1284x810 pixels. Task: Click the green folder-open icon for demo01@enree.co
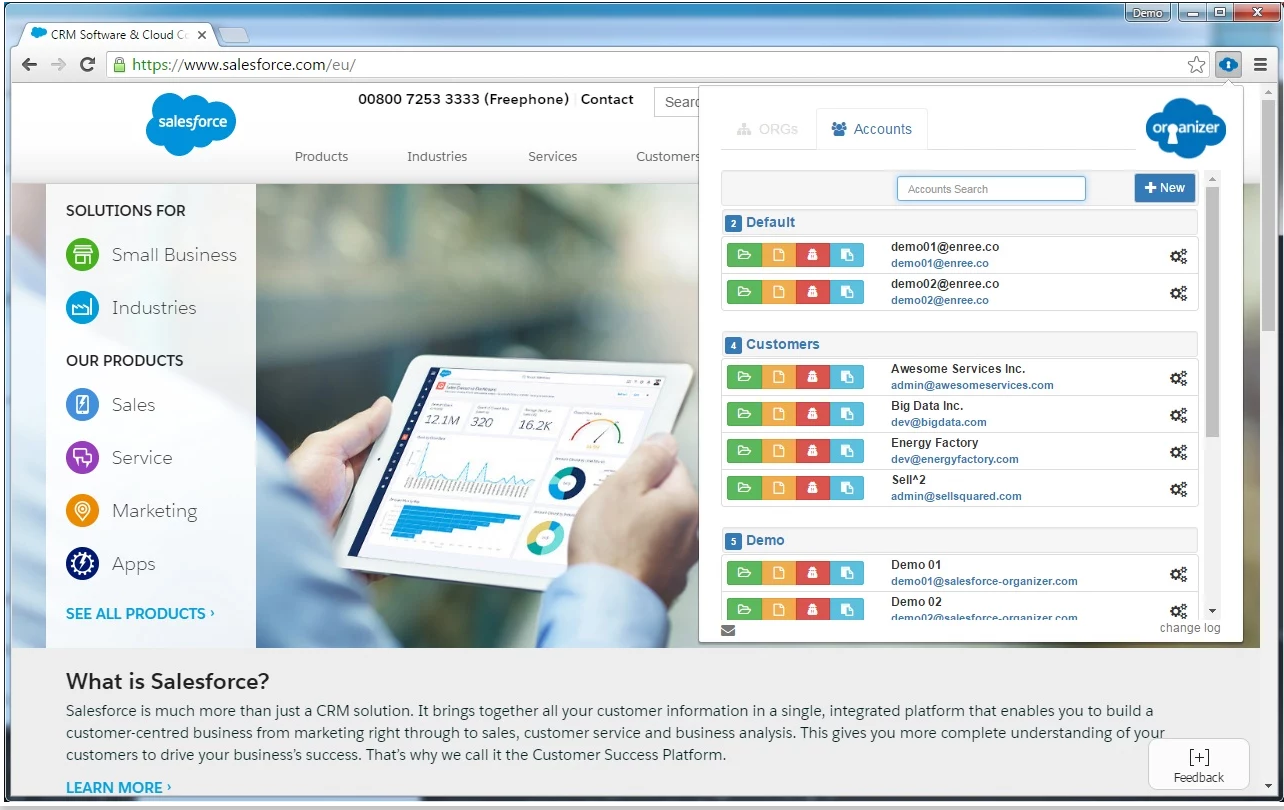[x=744, y=255]
